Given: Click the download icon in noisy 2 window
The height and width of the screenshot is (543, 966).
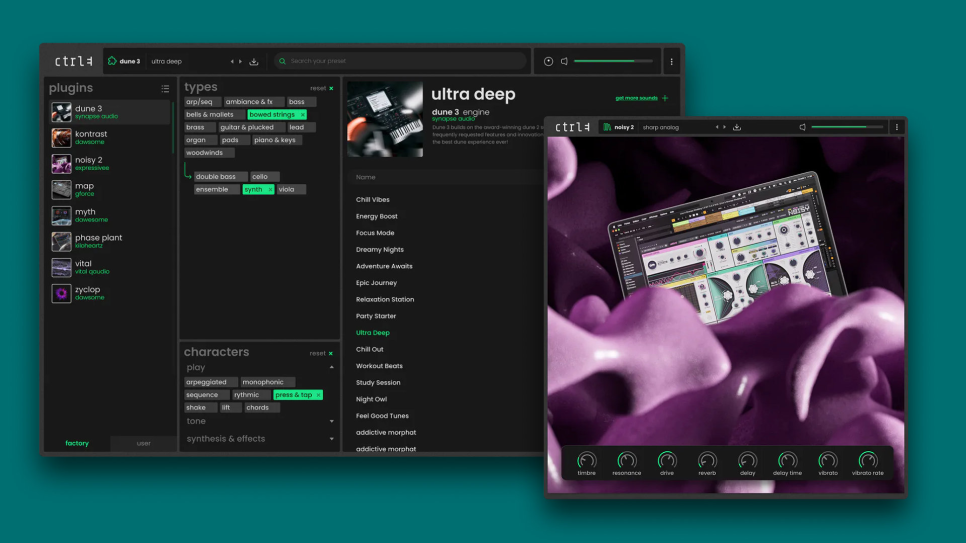Looking at the screenshot, I should click(737, 127).
